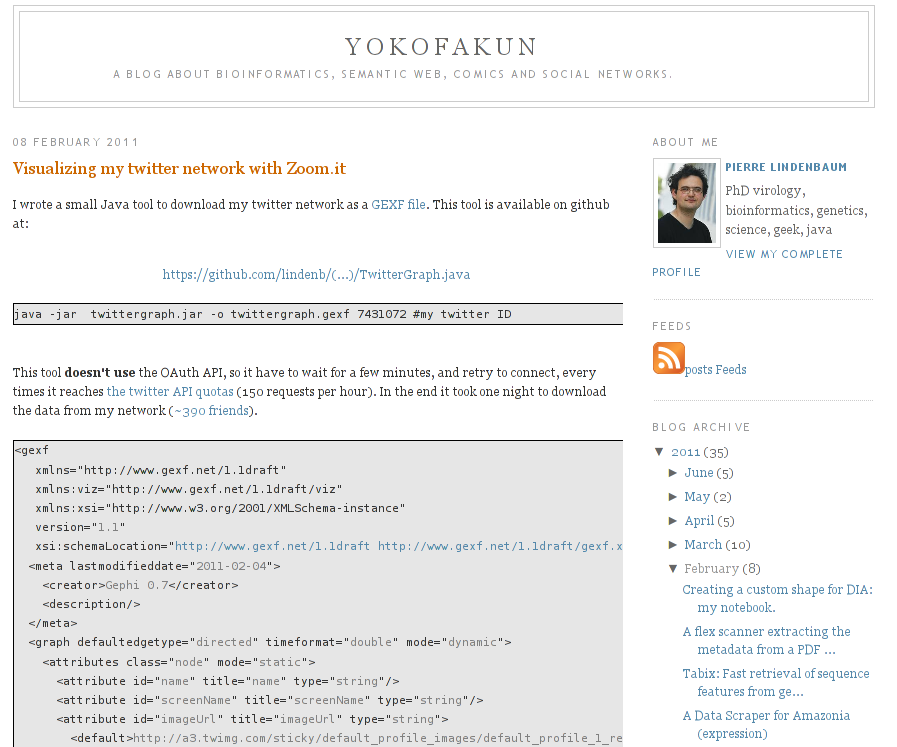This screenshot has height=747, width=897.
Task: Expand the June archive arrow
Action: pyautogui.click(x=673, y=472)
